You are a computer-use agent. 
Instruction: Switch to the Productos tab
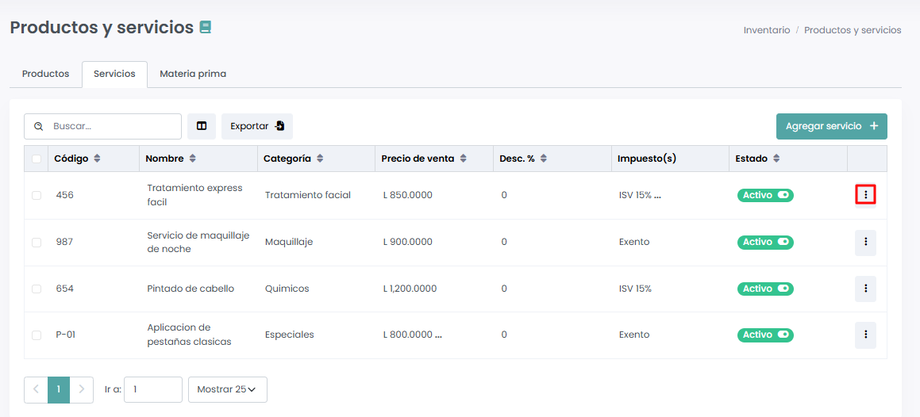(46, 74)
